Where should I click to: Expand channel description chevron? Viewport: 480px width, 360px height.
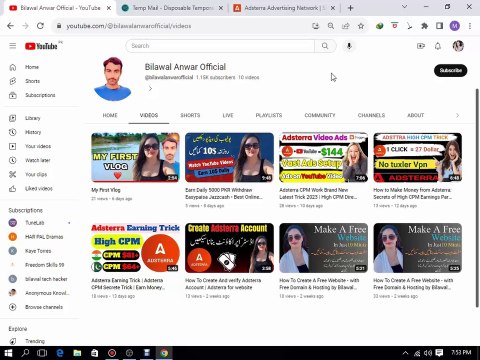click(150, 89)
